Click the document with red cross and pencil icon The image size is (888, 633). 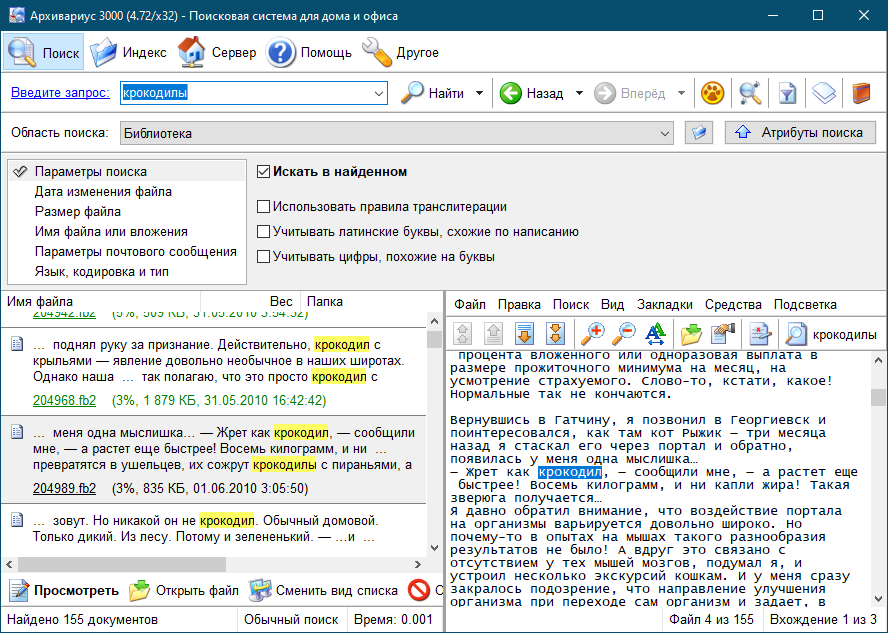tap(759, 334)
